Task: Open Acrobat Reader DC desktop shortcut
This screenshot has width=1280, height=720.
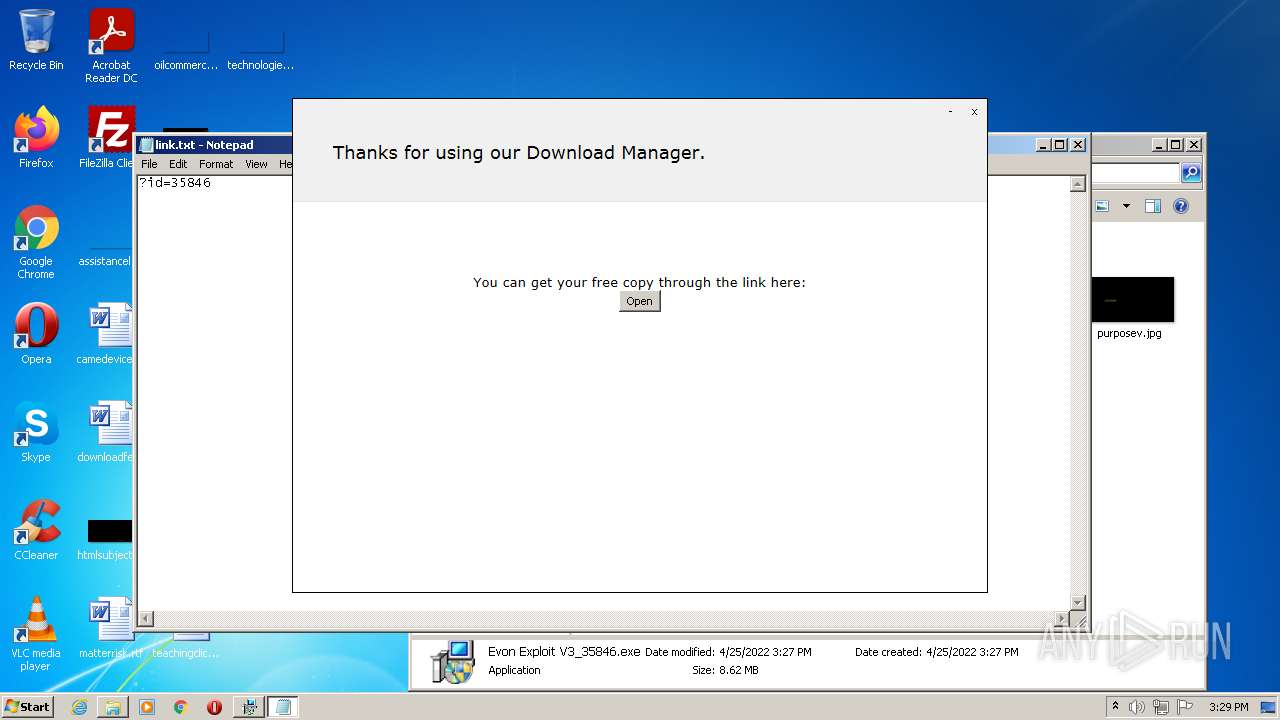Action: pos(111,46)
